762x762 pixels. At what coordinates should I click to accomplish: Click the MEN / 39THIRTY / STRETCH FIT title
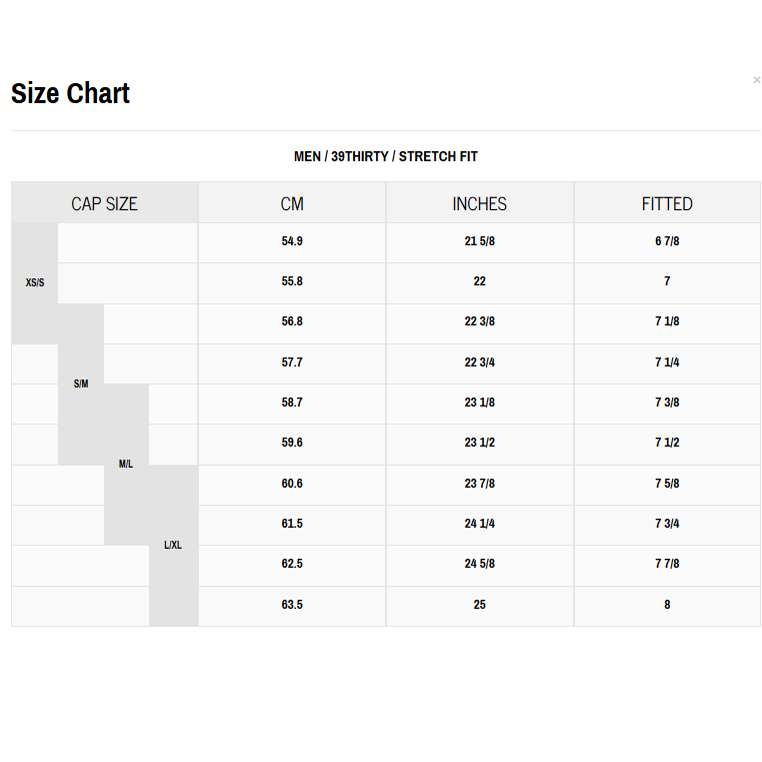[x=385, y=157]
